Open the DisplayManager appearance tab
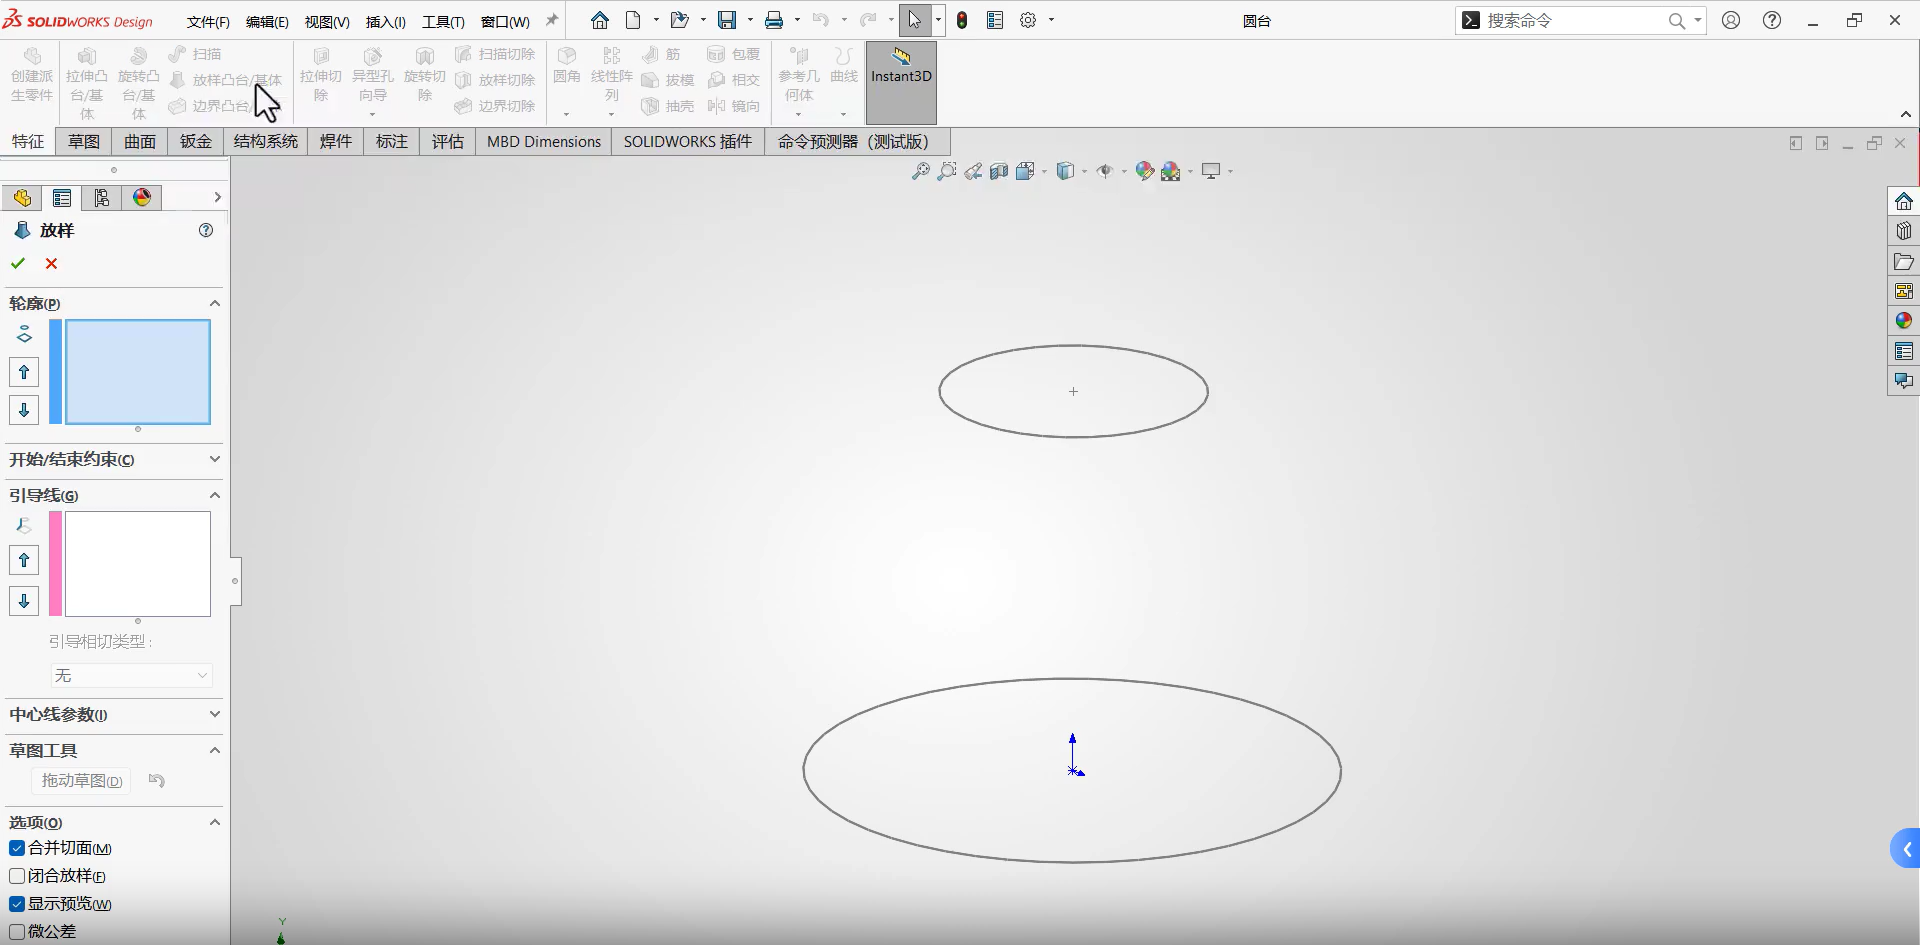This screenshot has height=945, width=1920. (x=142, y=198)
